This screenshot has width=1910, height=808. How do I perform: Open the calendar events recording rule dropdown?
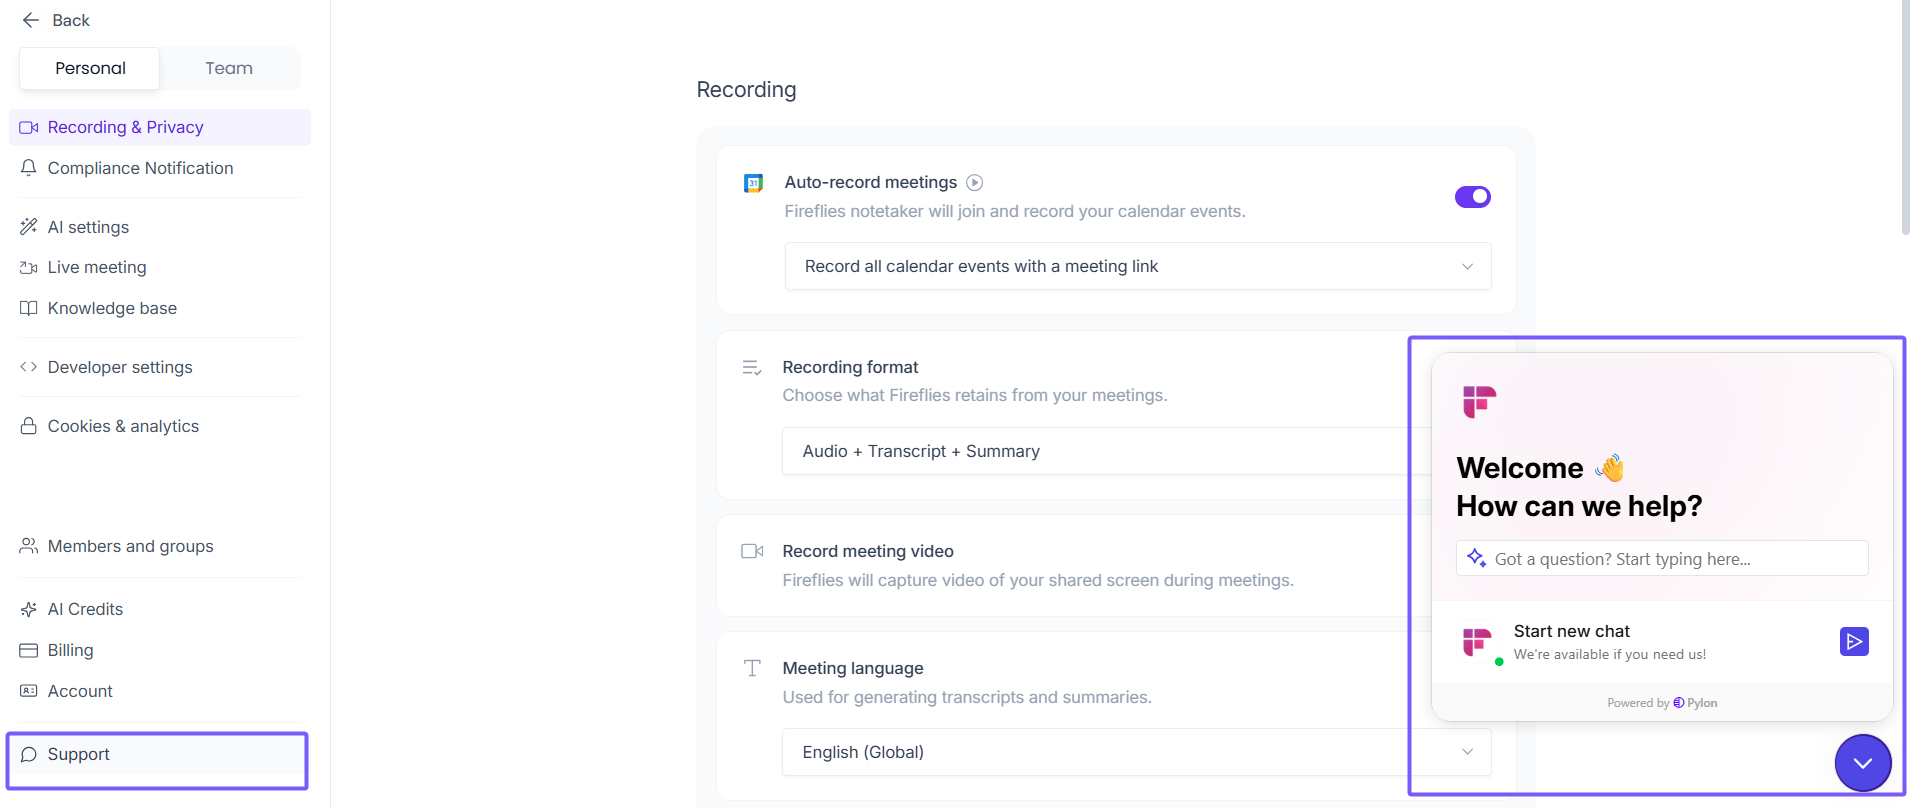pos(1137,266)
